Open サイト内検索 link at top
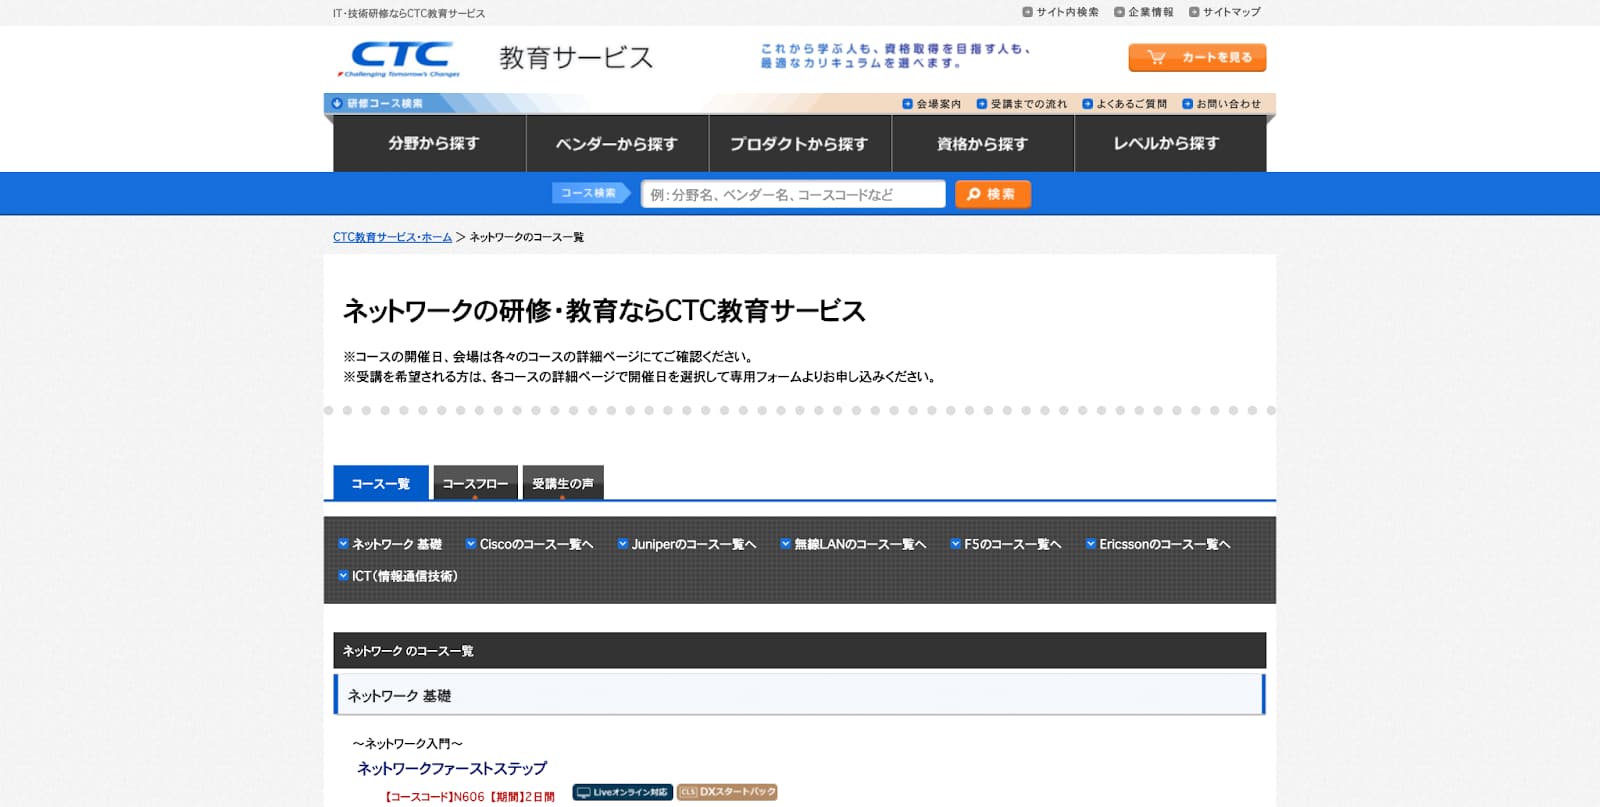 point(1060,12)
